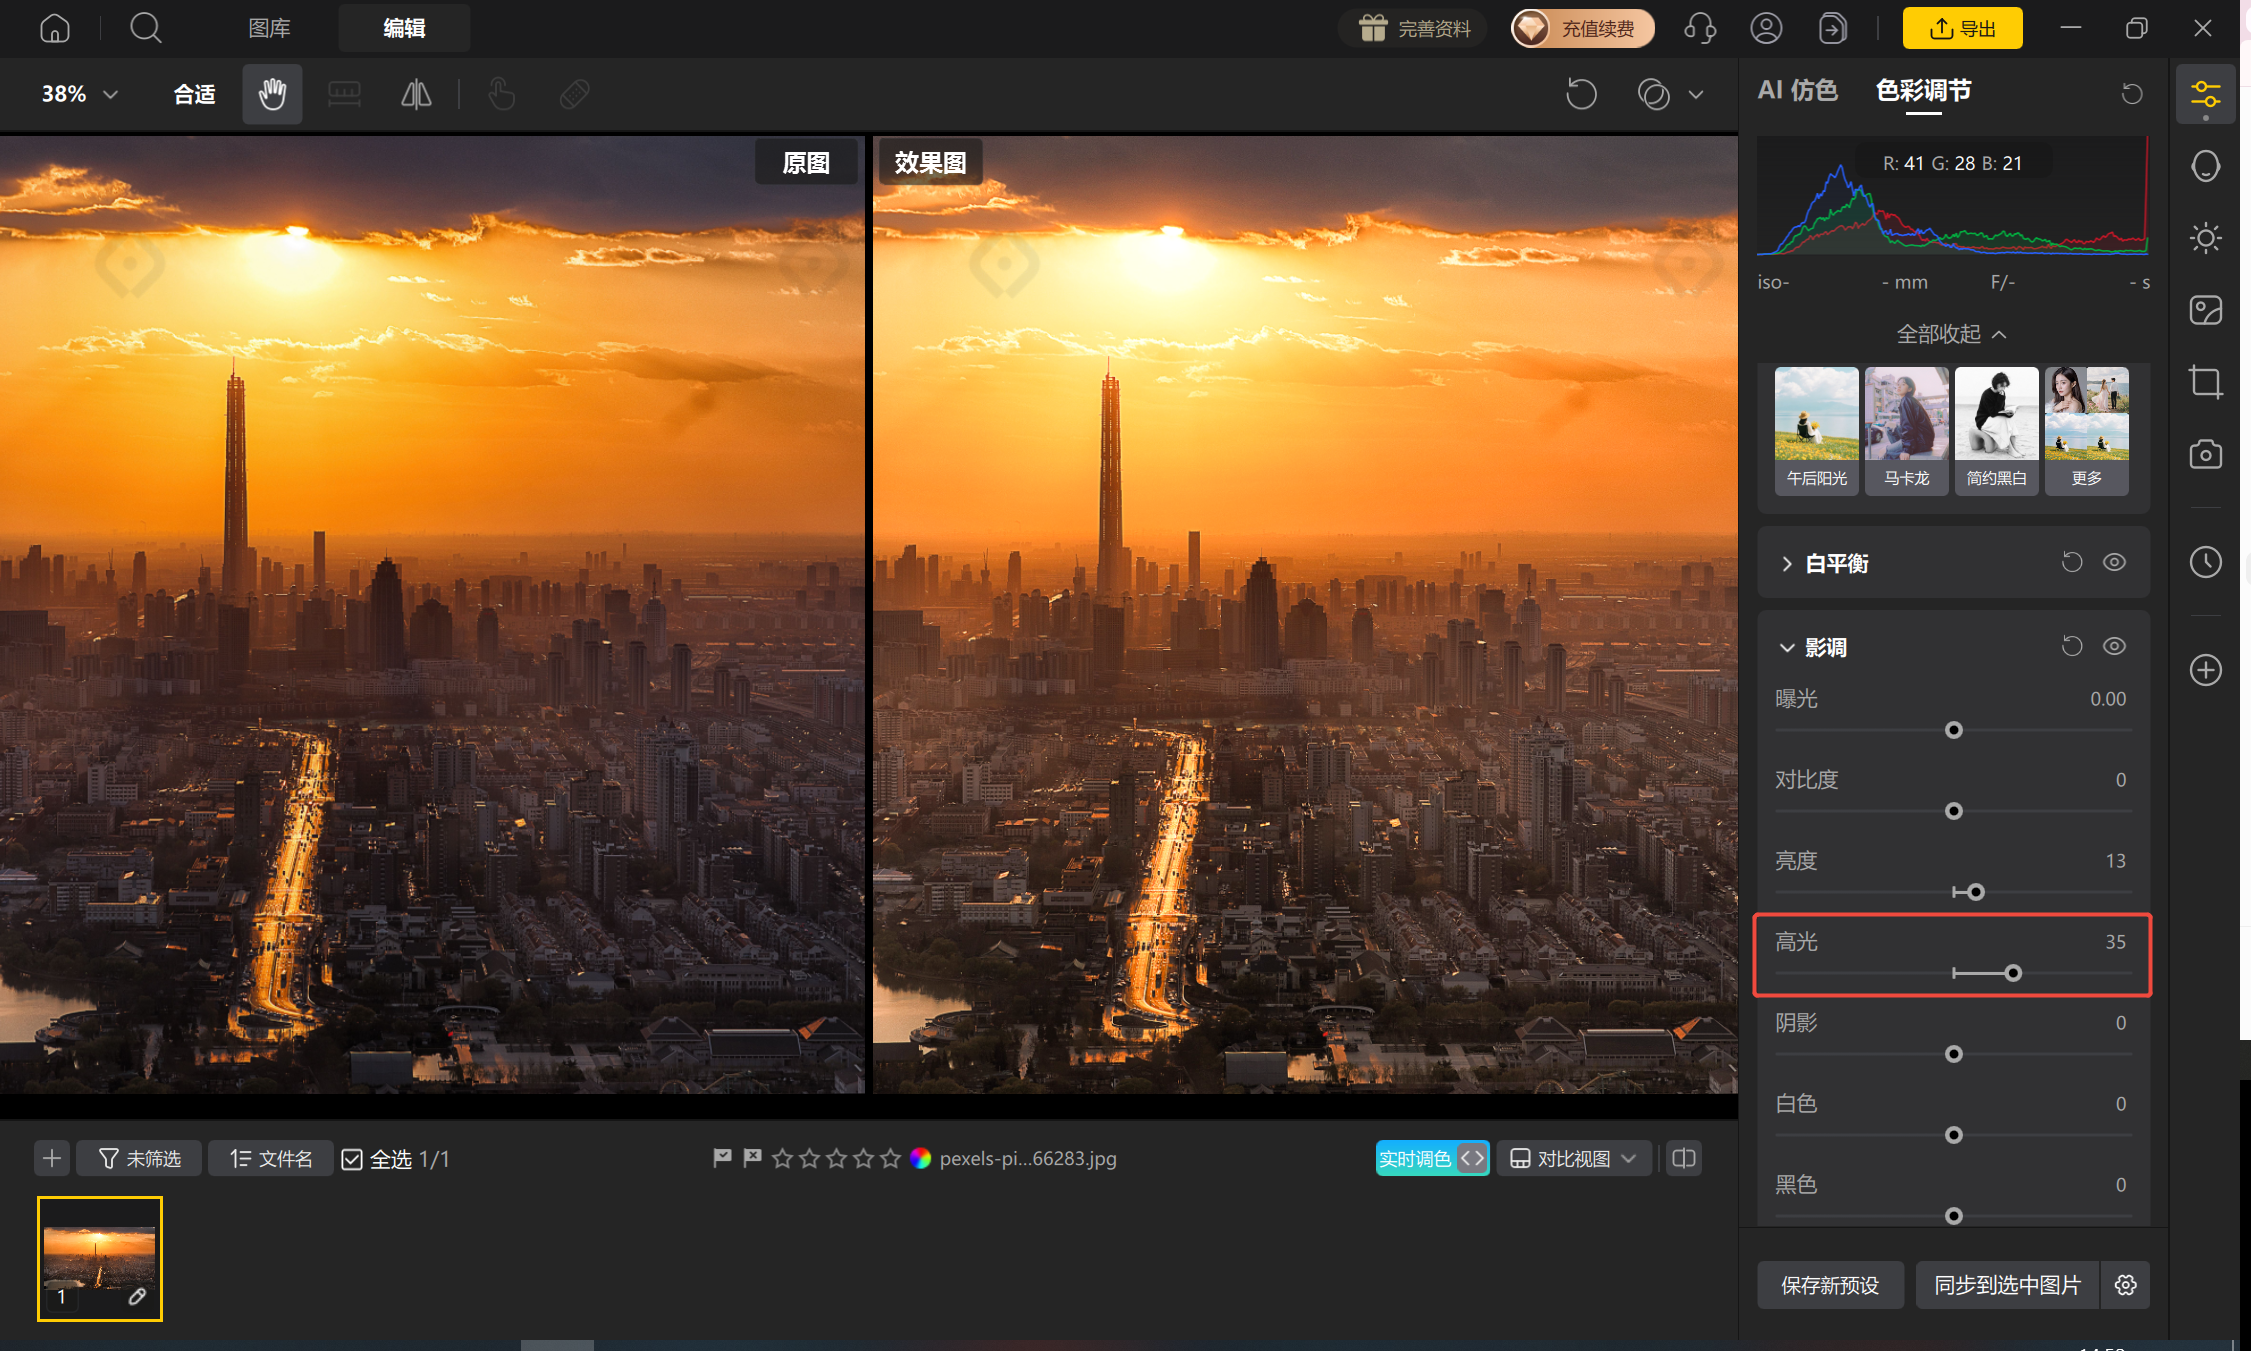The image size is (2251, 1351).
Task: Click 同步到选中图片 button
Action: pos(2008,1285)
